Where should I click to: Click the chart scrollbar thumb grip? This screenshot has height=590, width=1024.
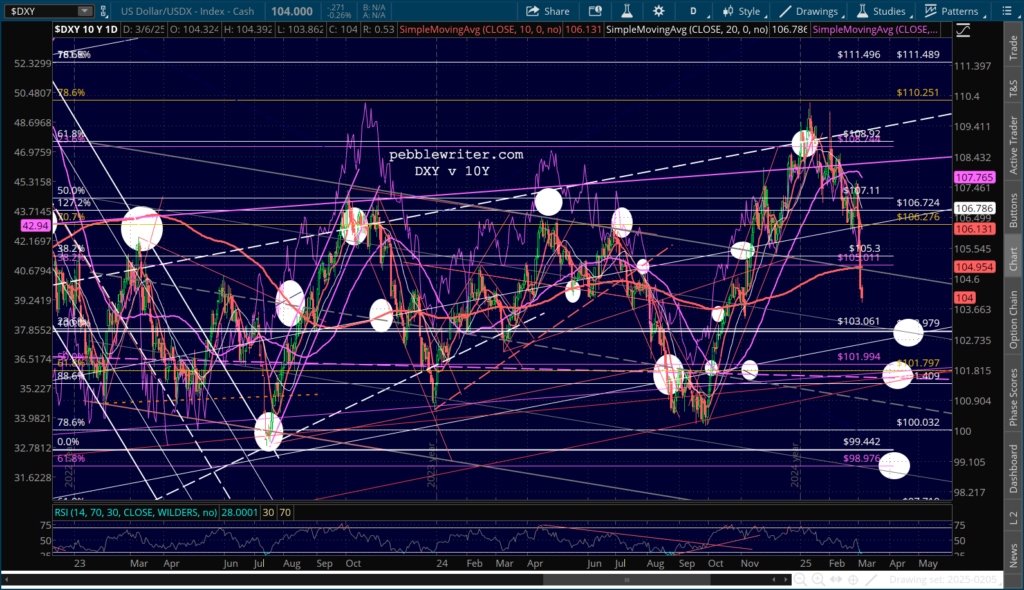627,580
